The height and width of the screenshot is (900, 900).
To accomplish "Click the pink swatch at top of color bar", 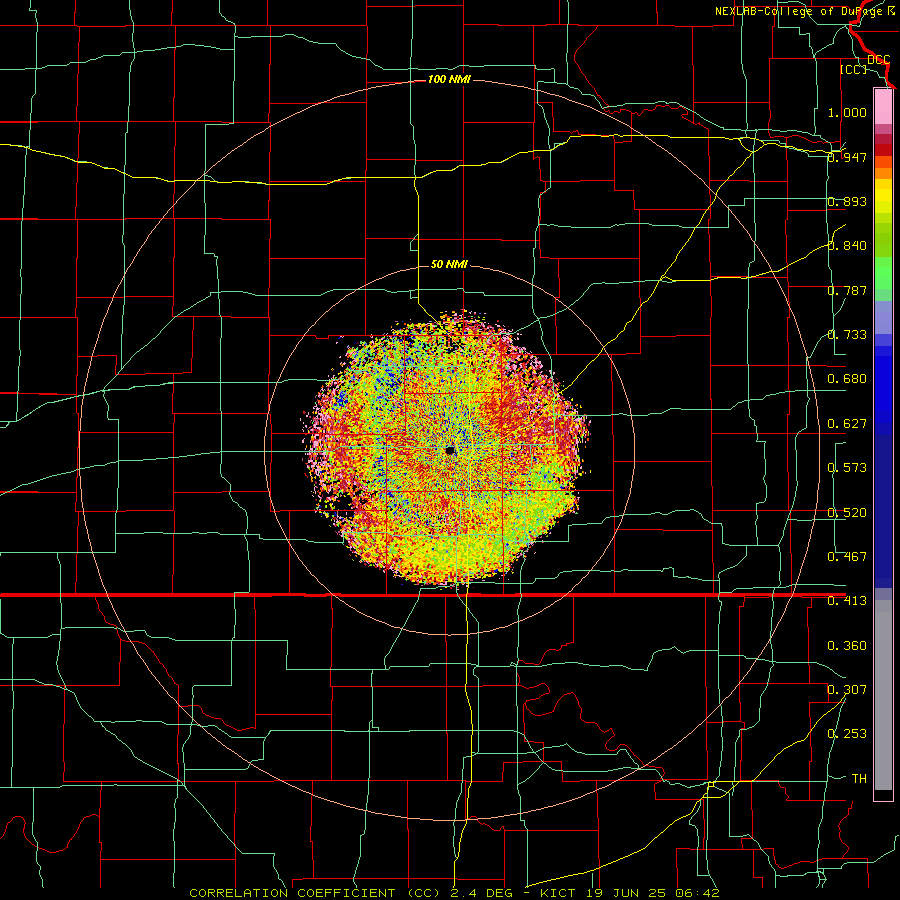I will point(883,106).
